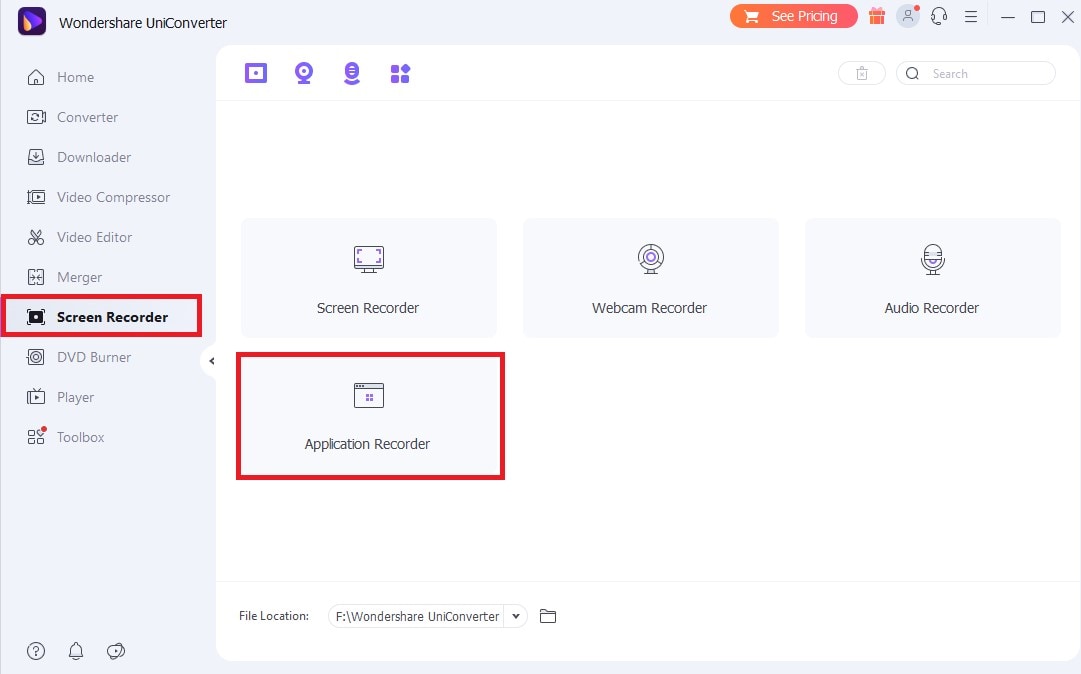Open the Toolbox section
This screenshot has width=1081, height=674.
pos(65,437)
